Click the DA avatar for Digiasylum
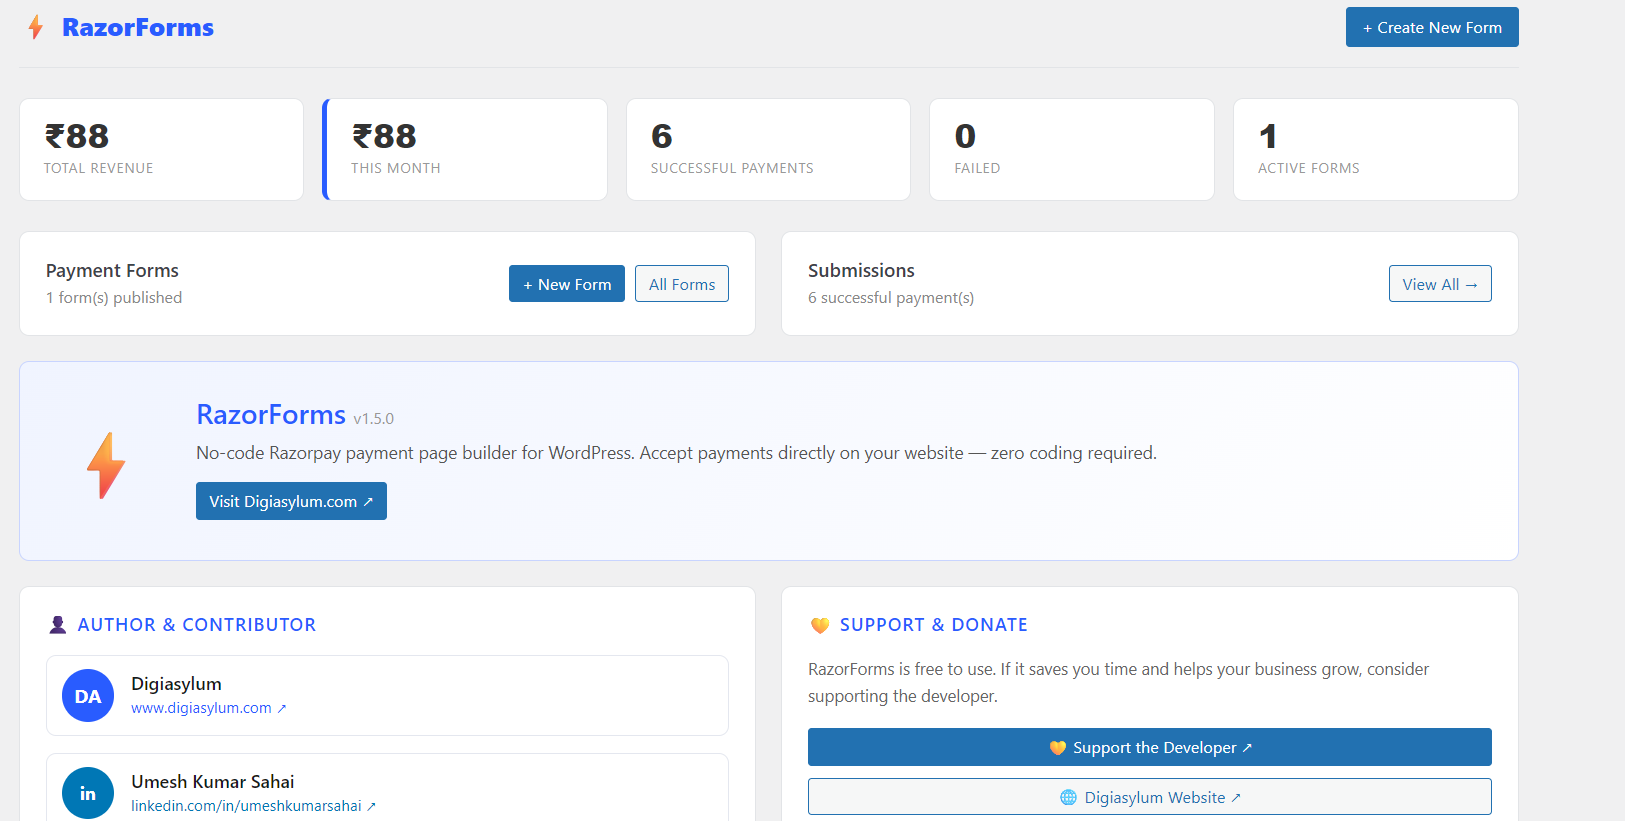The image size is (1625, 821). click(x=88, y=696)
